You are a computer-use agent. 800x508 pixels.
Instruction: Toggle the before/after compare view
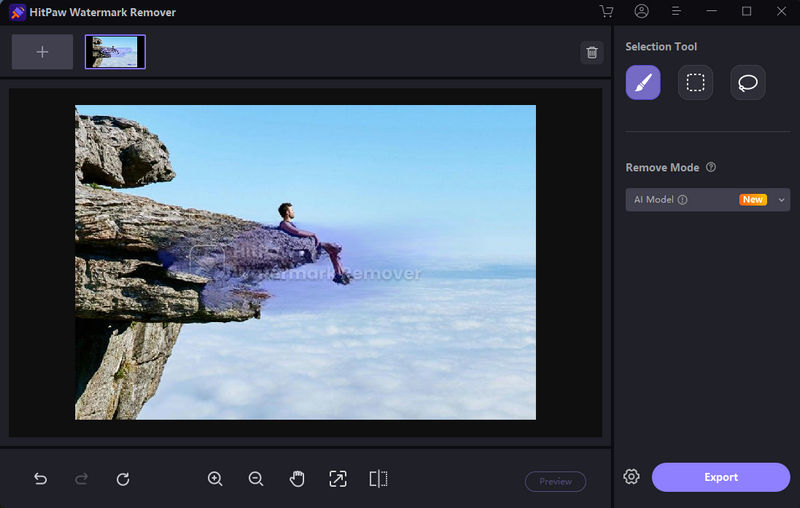pyautogui.click(x=379, y=479)
